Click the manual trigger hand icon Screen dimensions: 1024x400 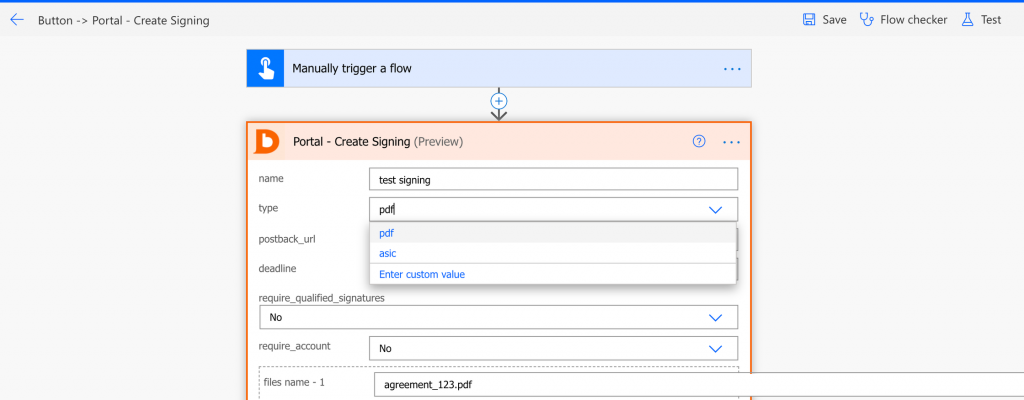(x=265, y=68)
